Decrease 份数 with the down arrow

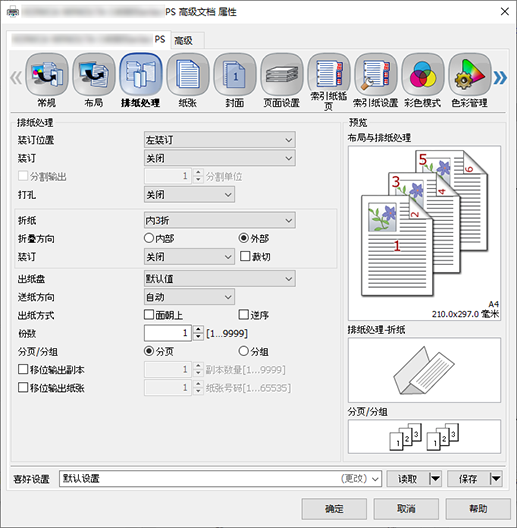198,337
